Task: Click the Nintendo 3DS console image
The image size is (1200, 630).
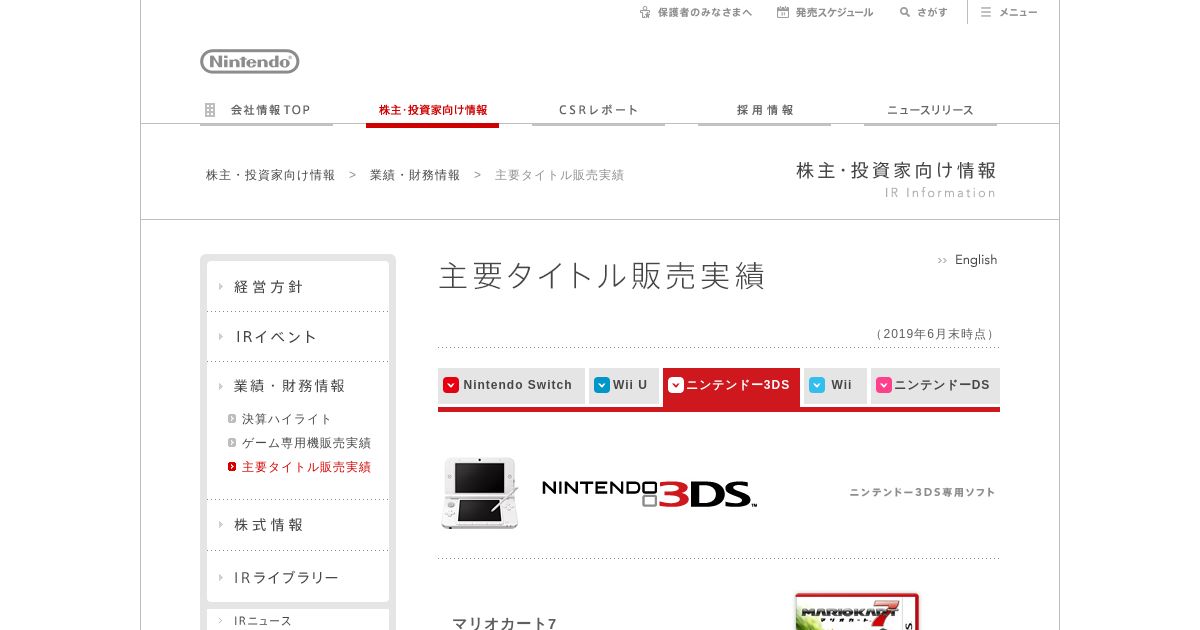Action: [x=481, y=492]
